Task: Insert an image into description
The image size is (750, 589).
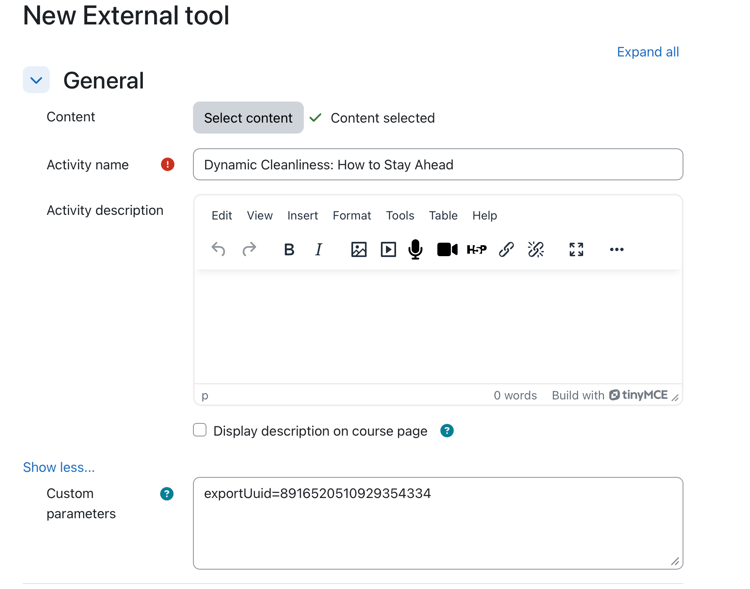Action: tap(359, 249)
